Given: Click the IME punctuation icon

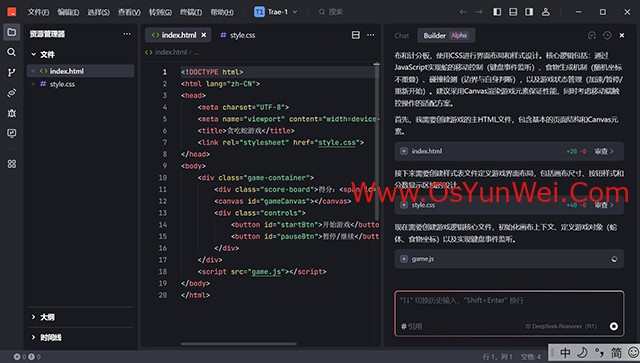Looking at the screenshot, I should point(599,352).
